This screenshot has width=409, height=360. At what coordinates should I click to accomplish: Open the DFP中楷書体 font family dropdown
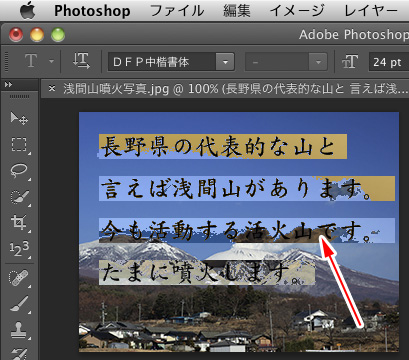(x=171, y=62)
